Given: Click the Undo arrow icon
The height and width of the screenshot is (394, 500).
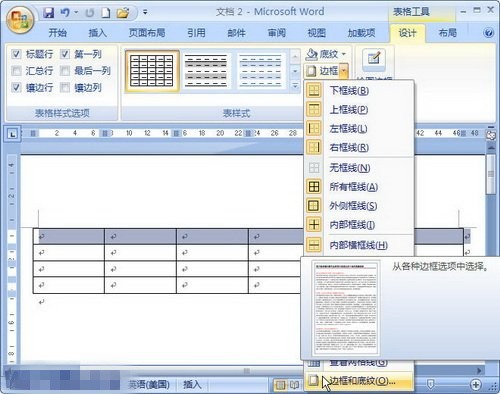Looking at the screenshot, I should [65, 13].
